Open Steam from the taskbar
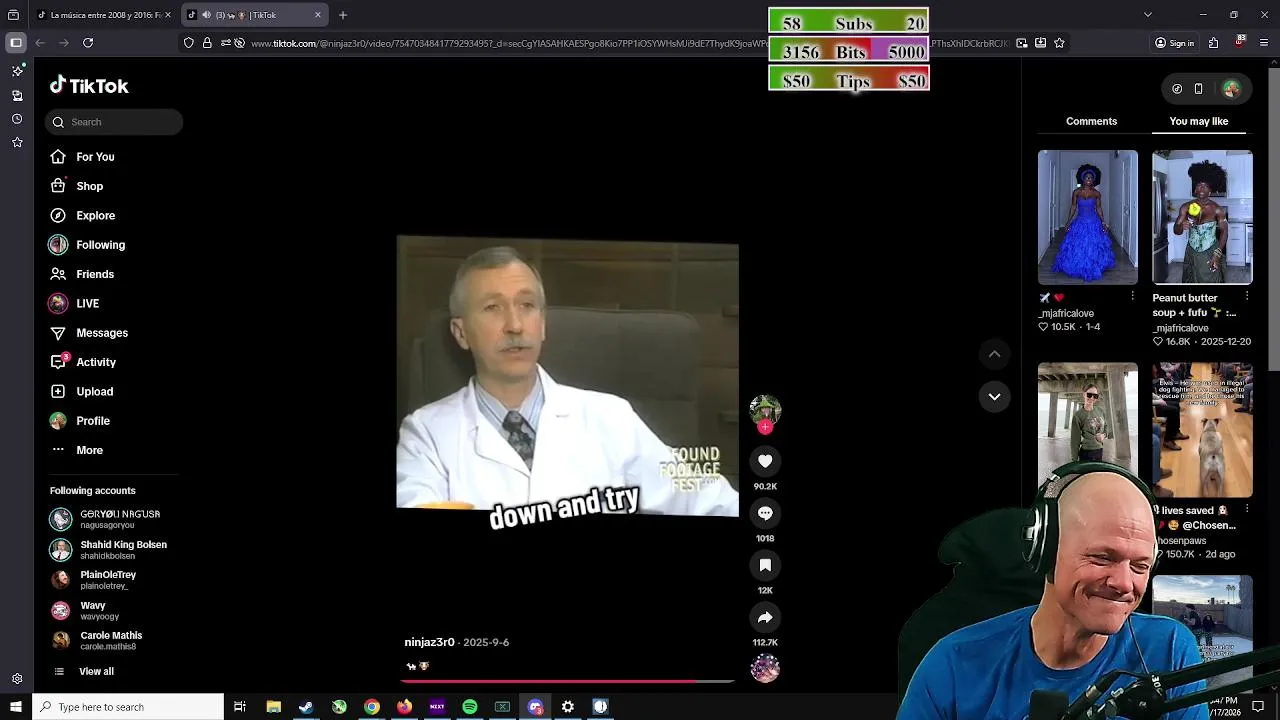Screen dimensions: 1280x720 click(306, 707)
